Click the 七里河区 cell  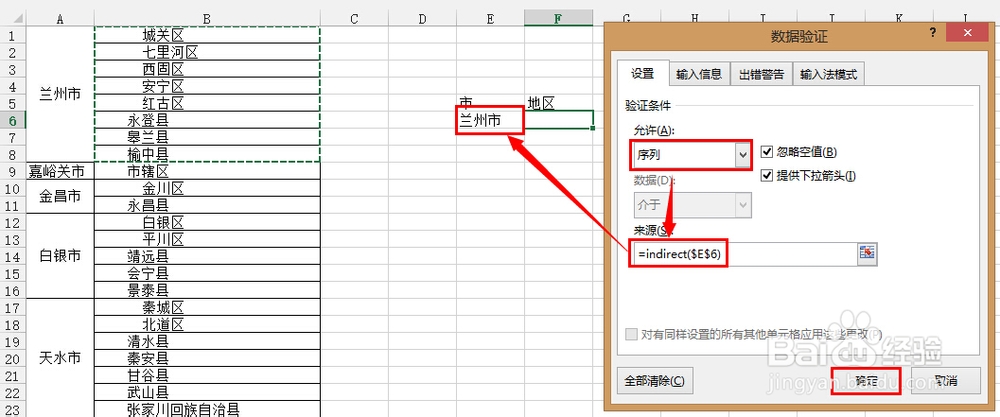click(207, 52)
